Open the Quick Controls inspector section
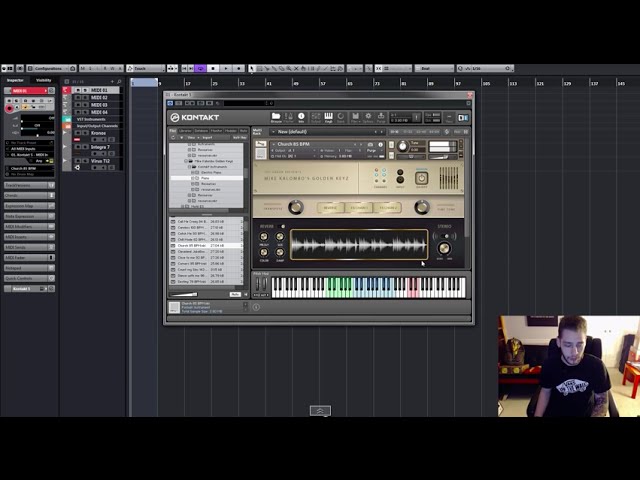640x480 pixels. coord(29,278)
